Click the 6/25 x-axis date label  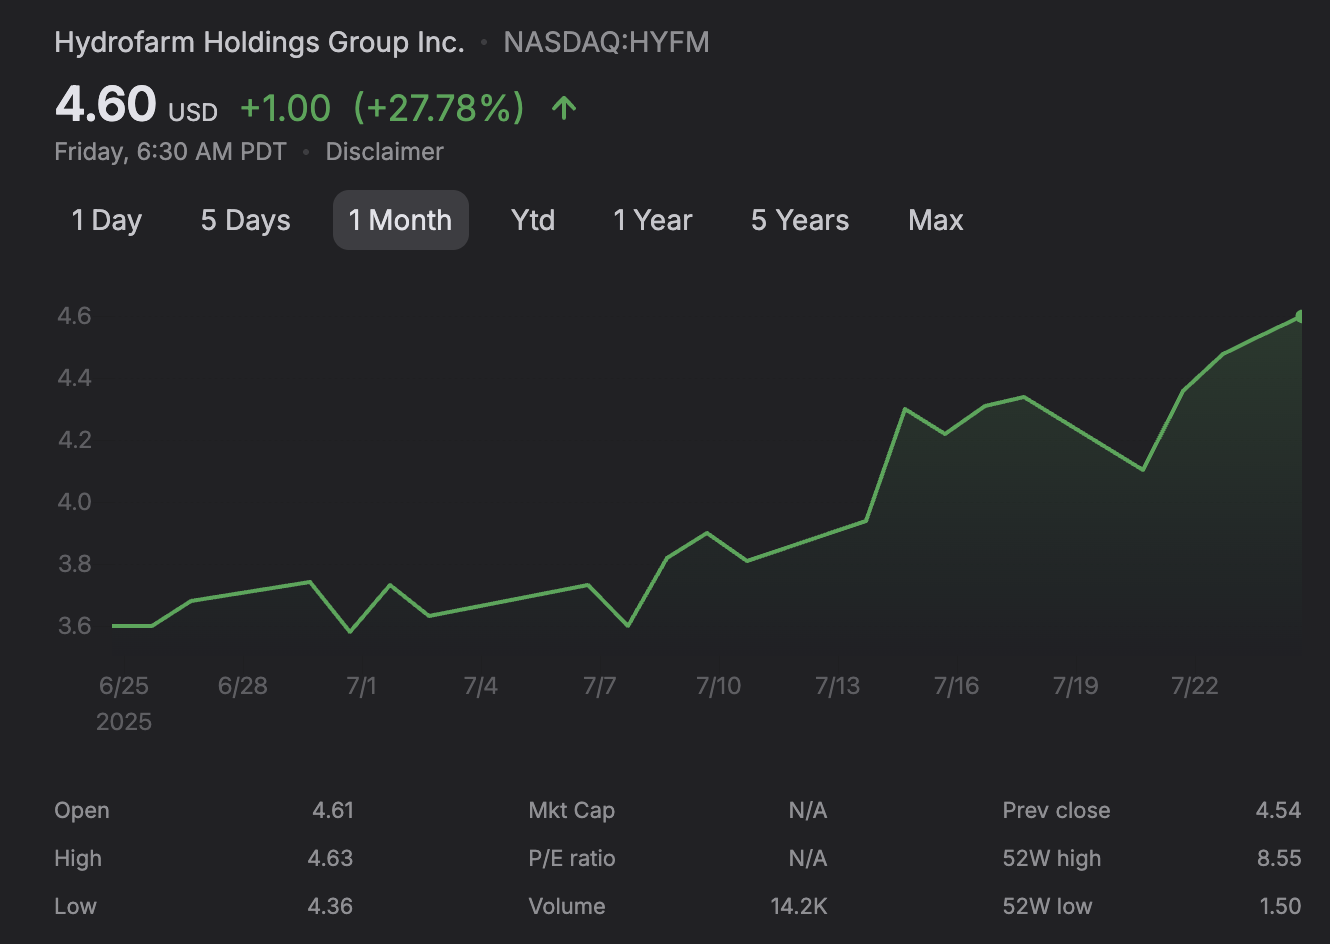pyautogui.click(x=124, y=686)
